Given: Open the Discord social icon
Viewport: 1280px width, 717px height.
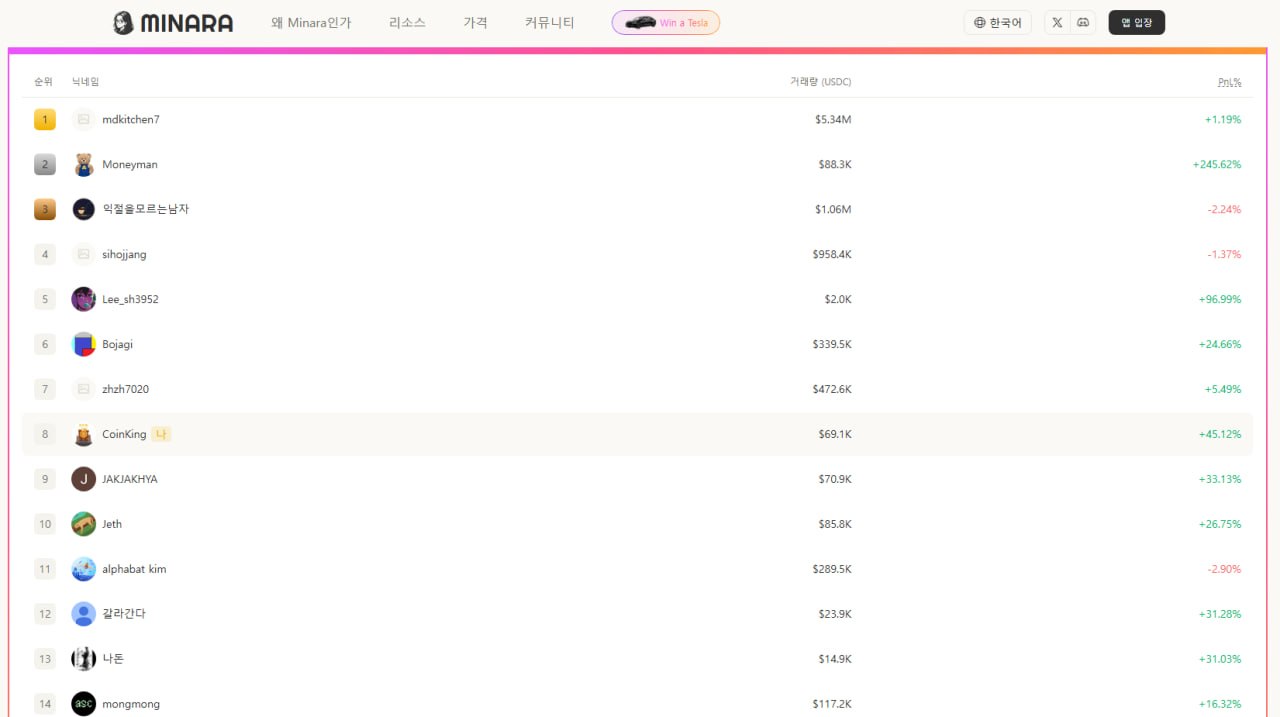Looking at the screenshot, I should (x=1082, y=22).
